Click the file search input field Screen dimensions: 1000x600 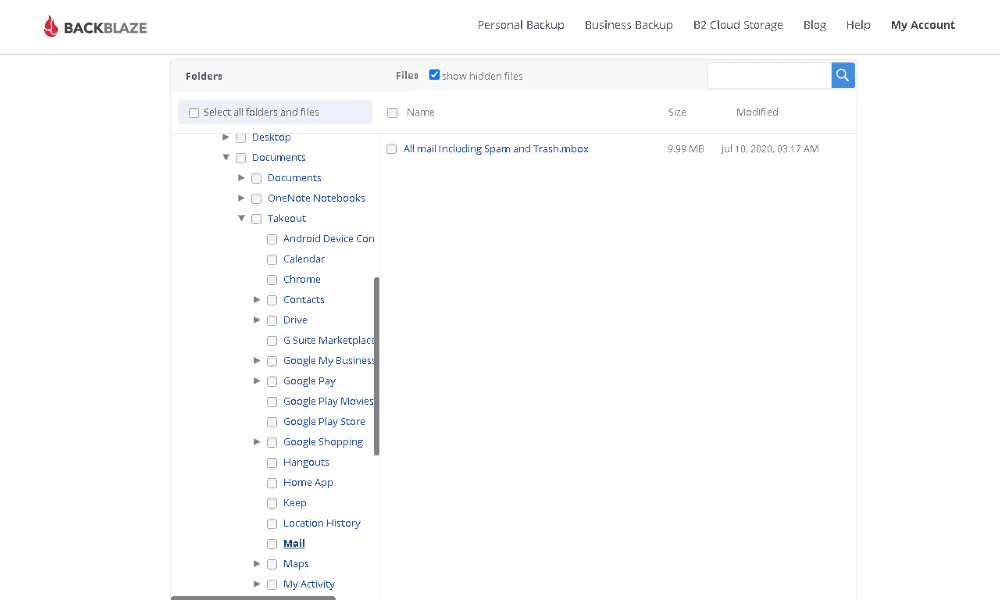[x=769, y=75]
